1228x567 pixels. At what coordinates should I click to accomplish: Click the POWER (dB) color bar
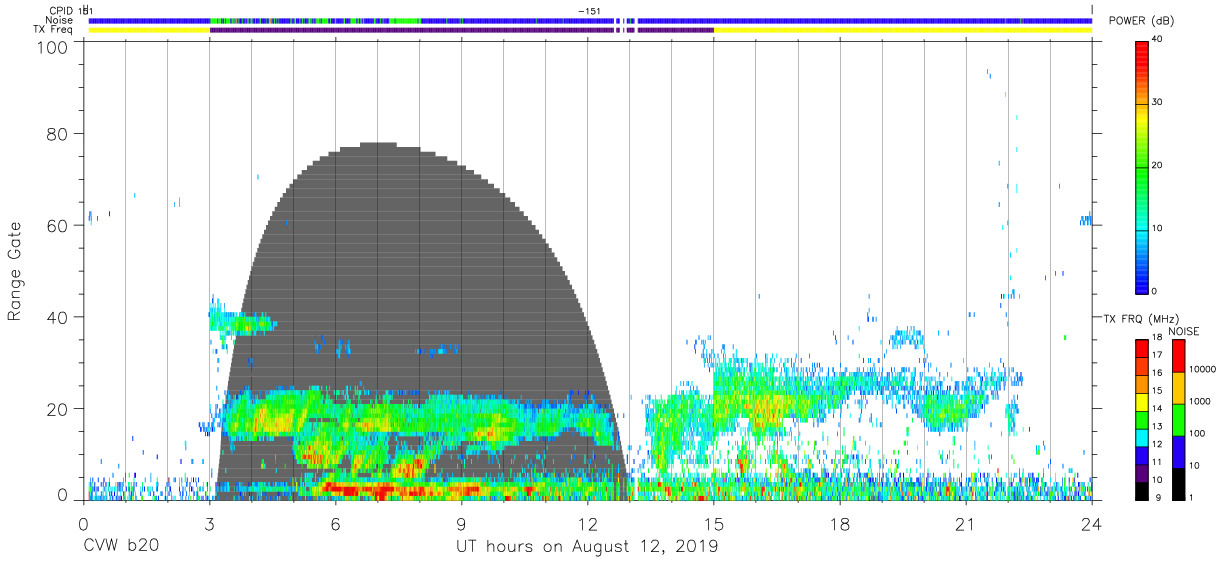coord(1141,167)
